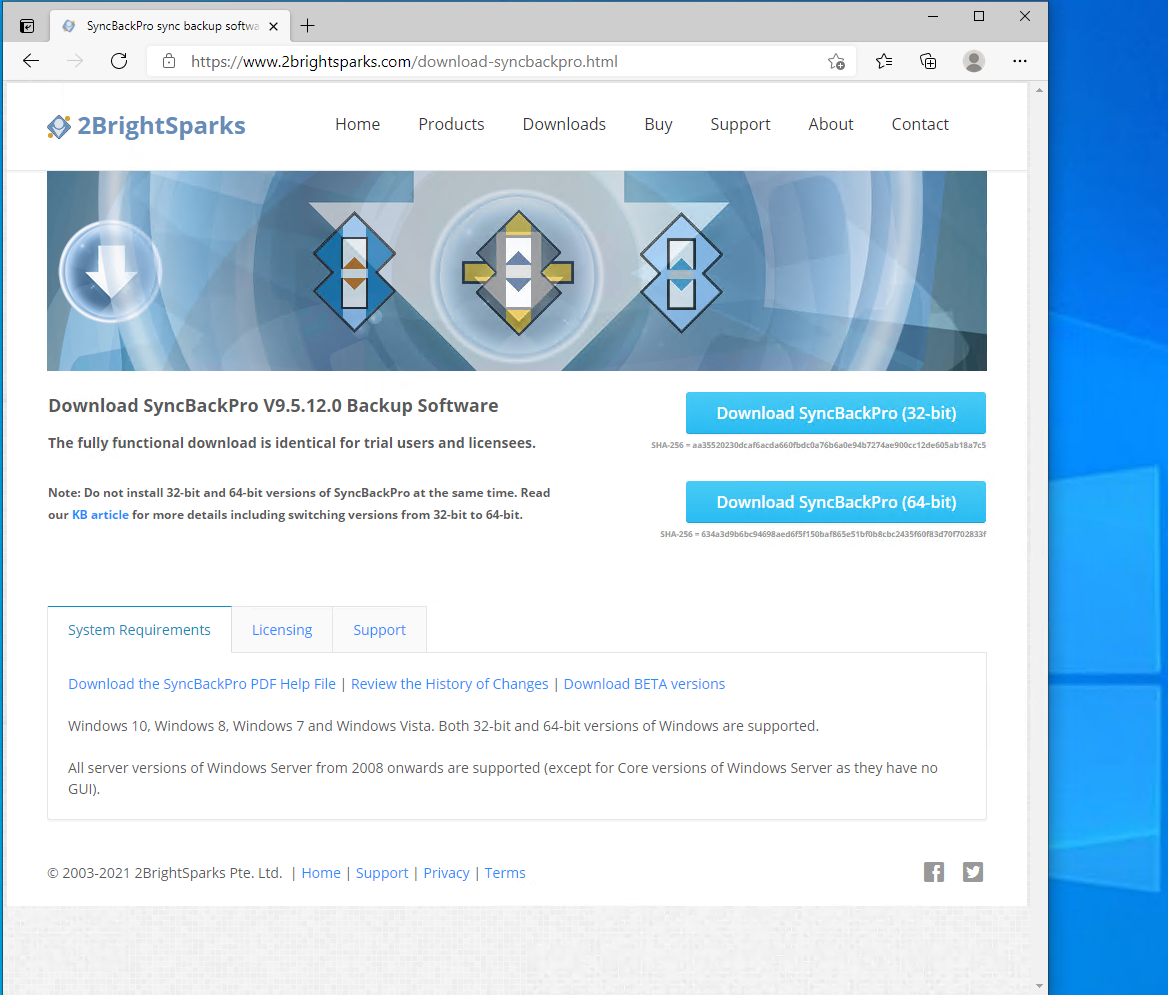Viewport: 1168px width, 995px height.
Task: Click the 2BrightSparks logo
Action: (146, 126)
